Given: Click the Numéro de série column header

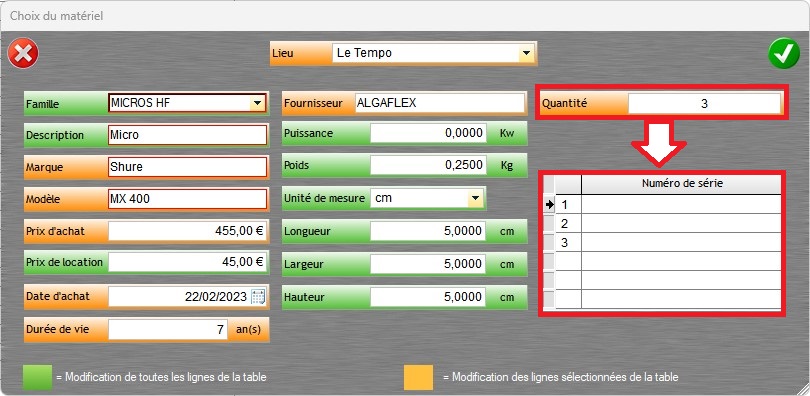Looking at the screenshot, I should [681, 183].
